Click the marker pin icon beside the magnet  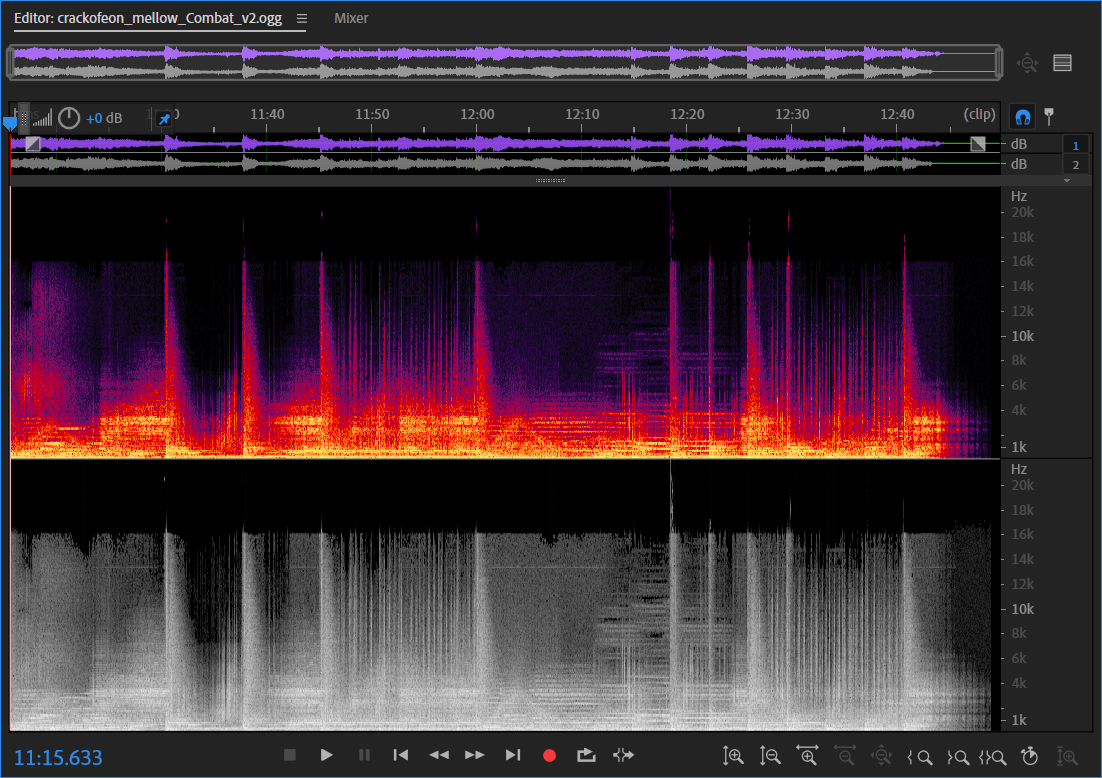coord(1049,117)
